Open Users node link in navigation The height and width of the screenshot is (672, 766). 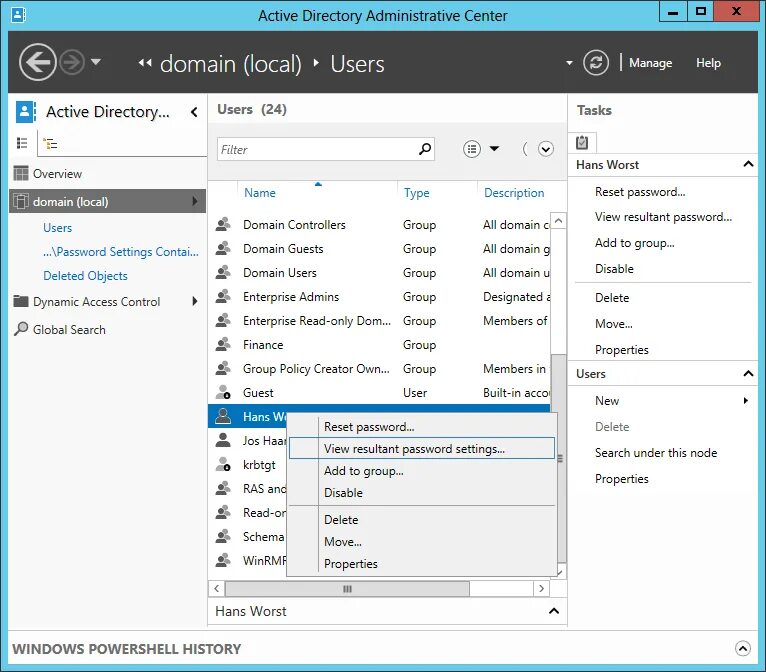58,228
